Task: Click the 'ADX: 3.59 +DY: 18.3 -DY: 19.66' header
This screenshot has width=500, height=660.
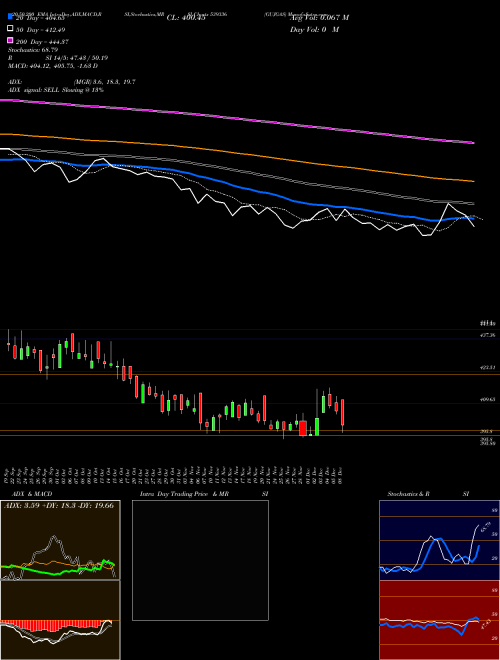Action: (59, 505)
